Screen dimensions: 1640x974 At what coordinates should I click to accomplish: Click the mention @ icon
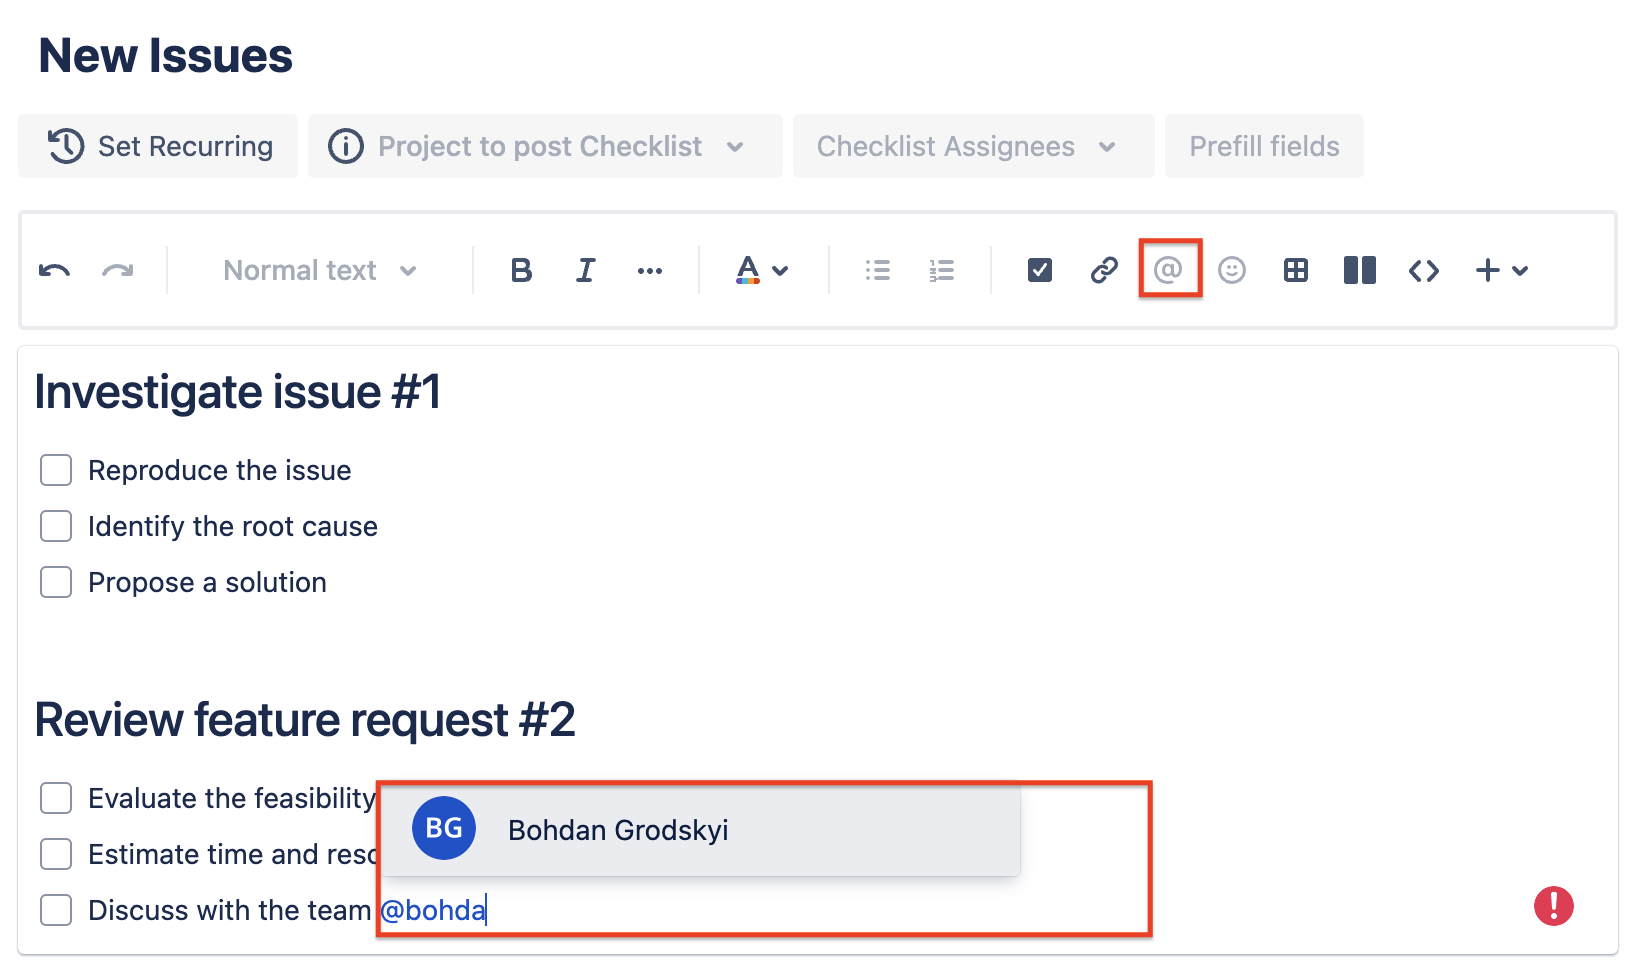coord(1168,269)
